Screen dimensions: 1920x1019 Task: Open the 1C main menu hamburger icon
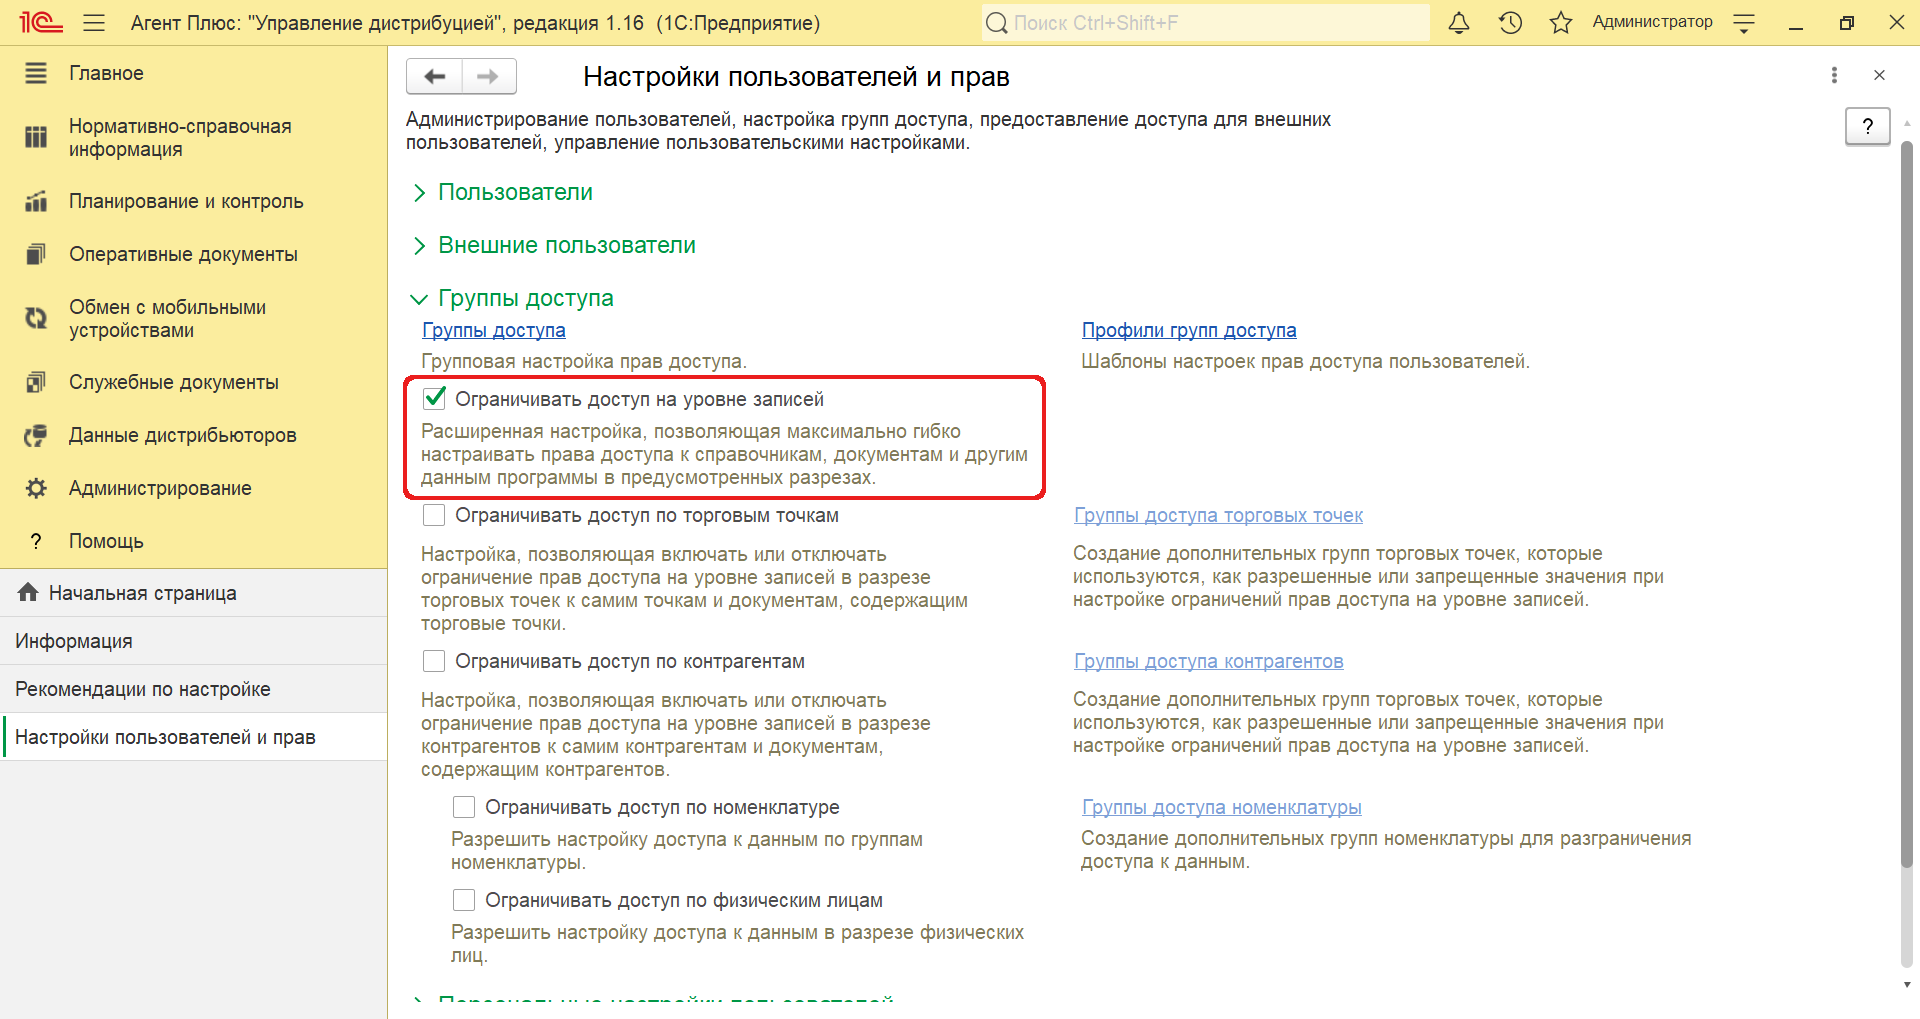click(94, 23)
